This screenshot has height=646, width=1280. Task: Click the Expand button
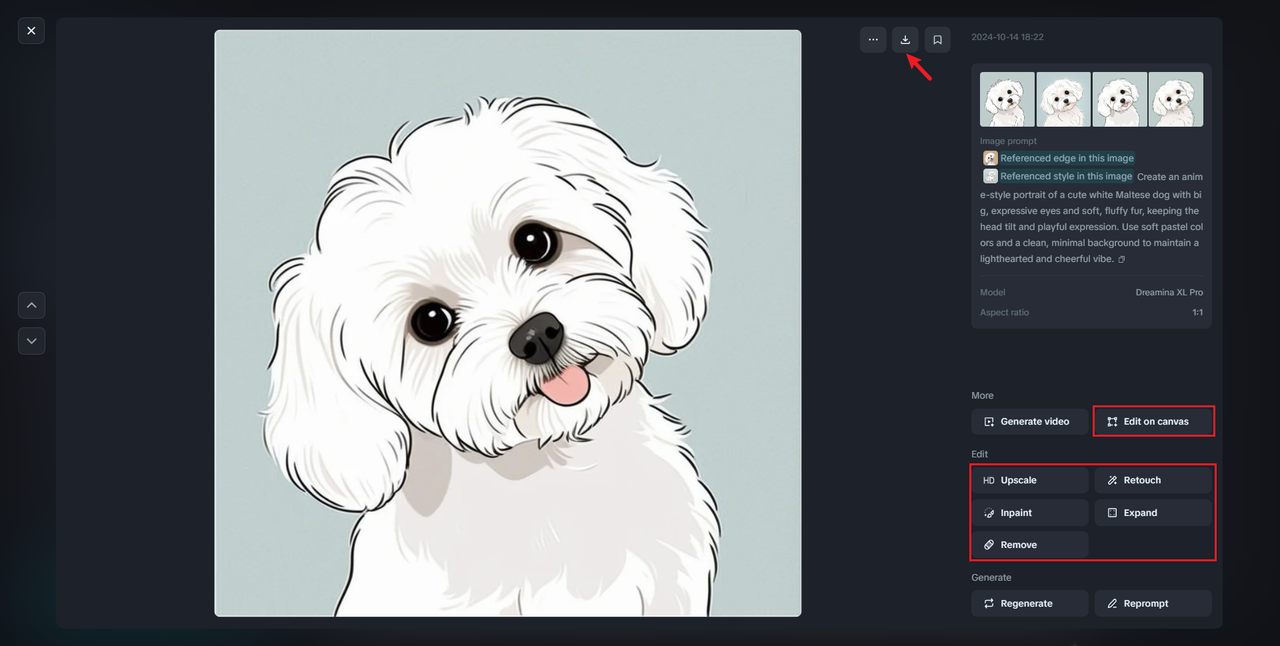pos(1153,512)
